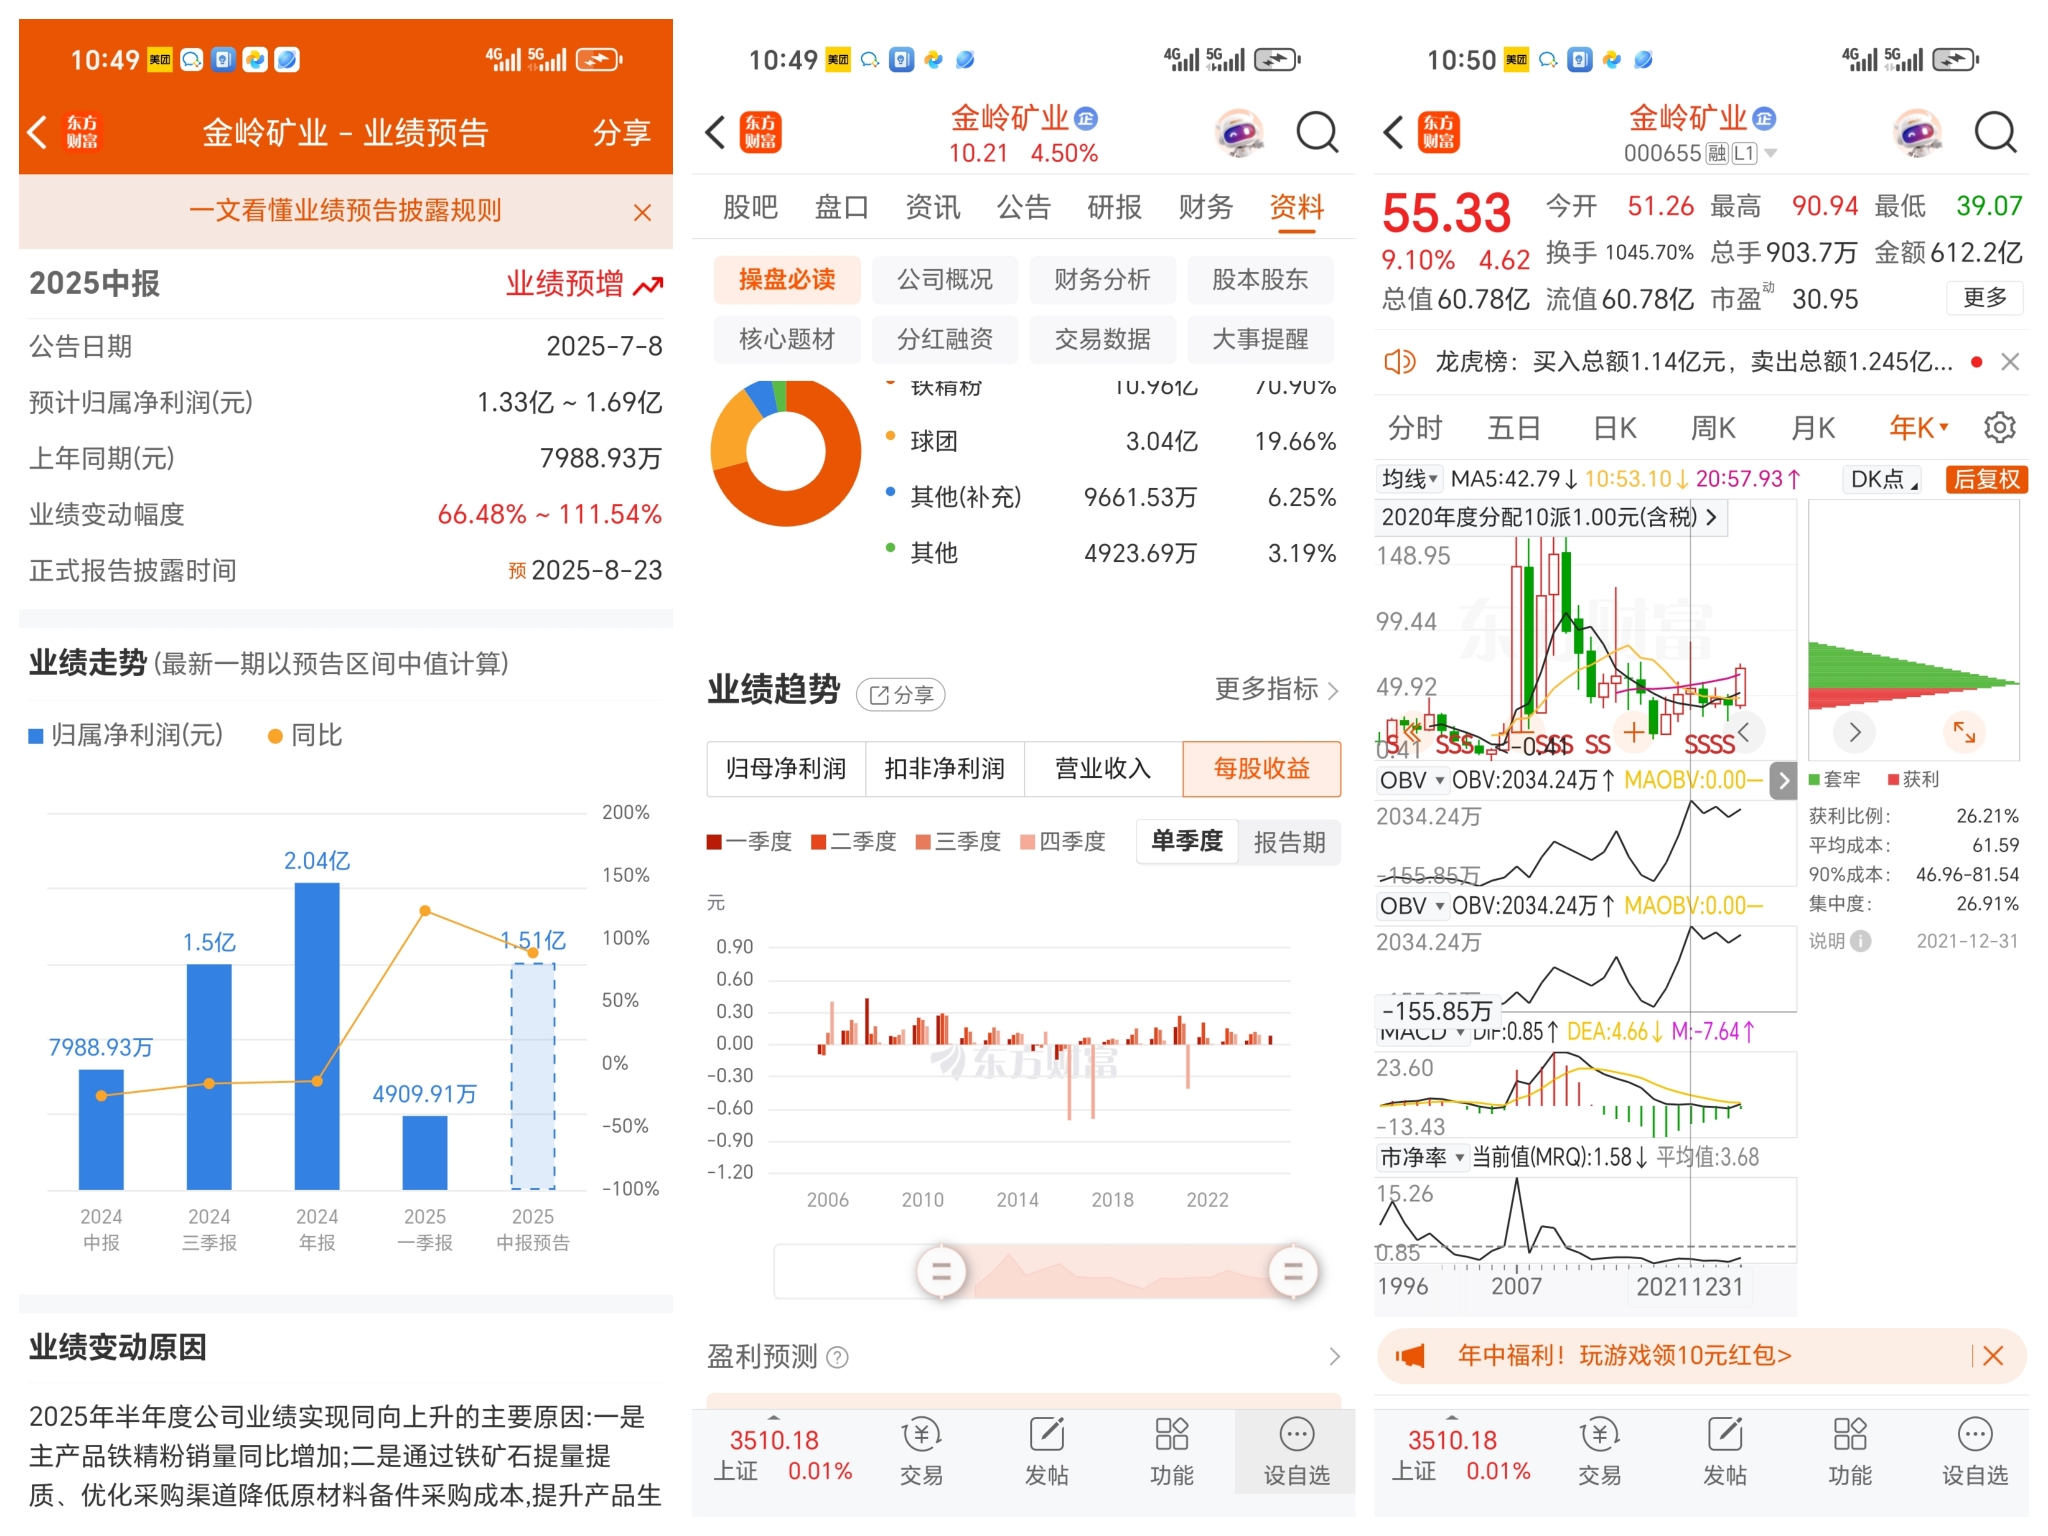Tap the left range slider handle
The width and height of the screenshot is (2048, 1536).
(x=941, y=1272)
